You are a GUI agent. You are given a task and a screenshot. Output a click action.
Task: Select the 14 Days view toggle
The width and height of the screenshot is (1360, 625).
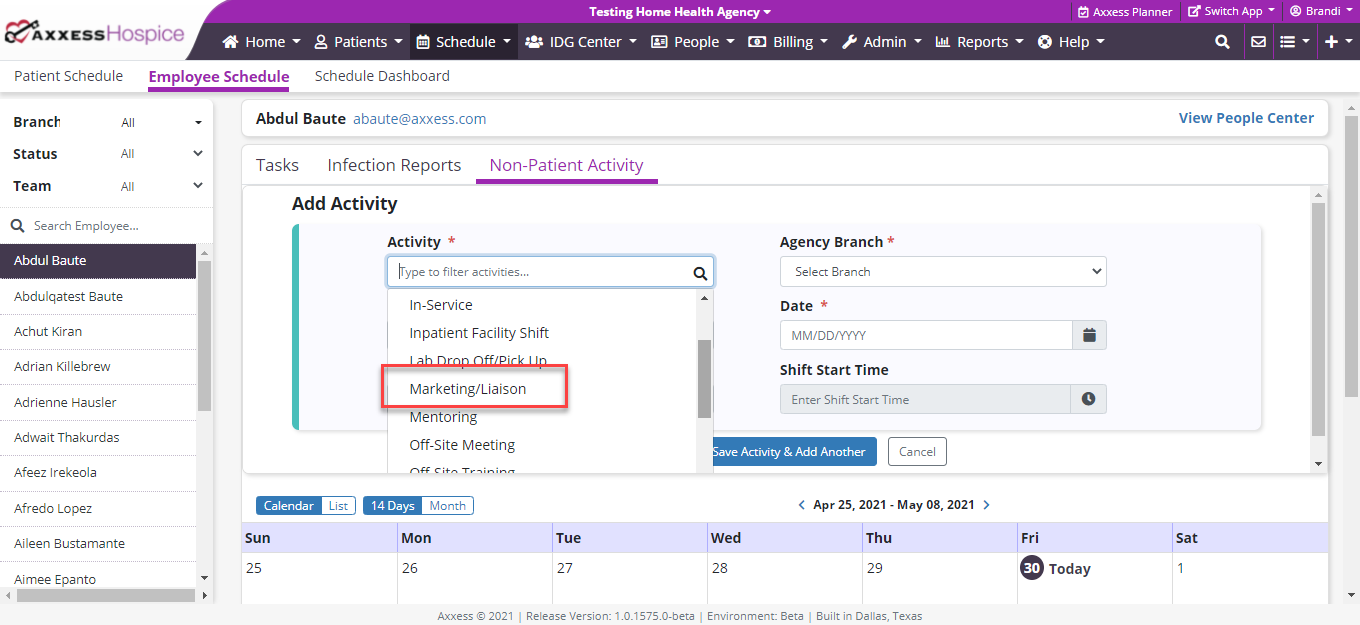coord(392,506)
